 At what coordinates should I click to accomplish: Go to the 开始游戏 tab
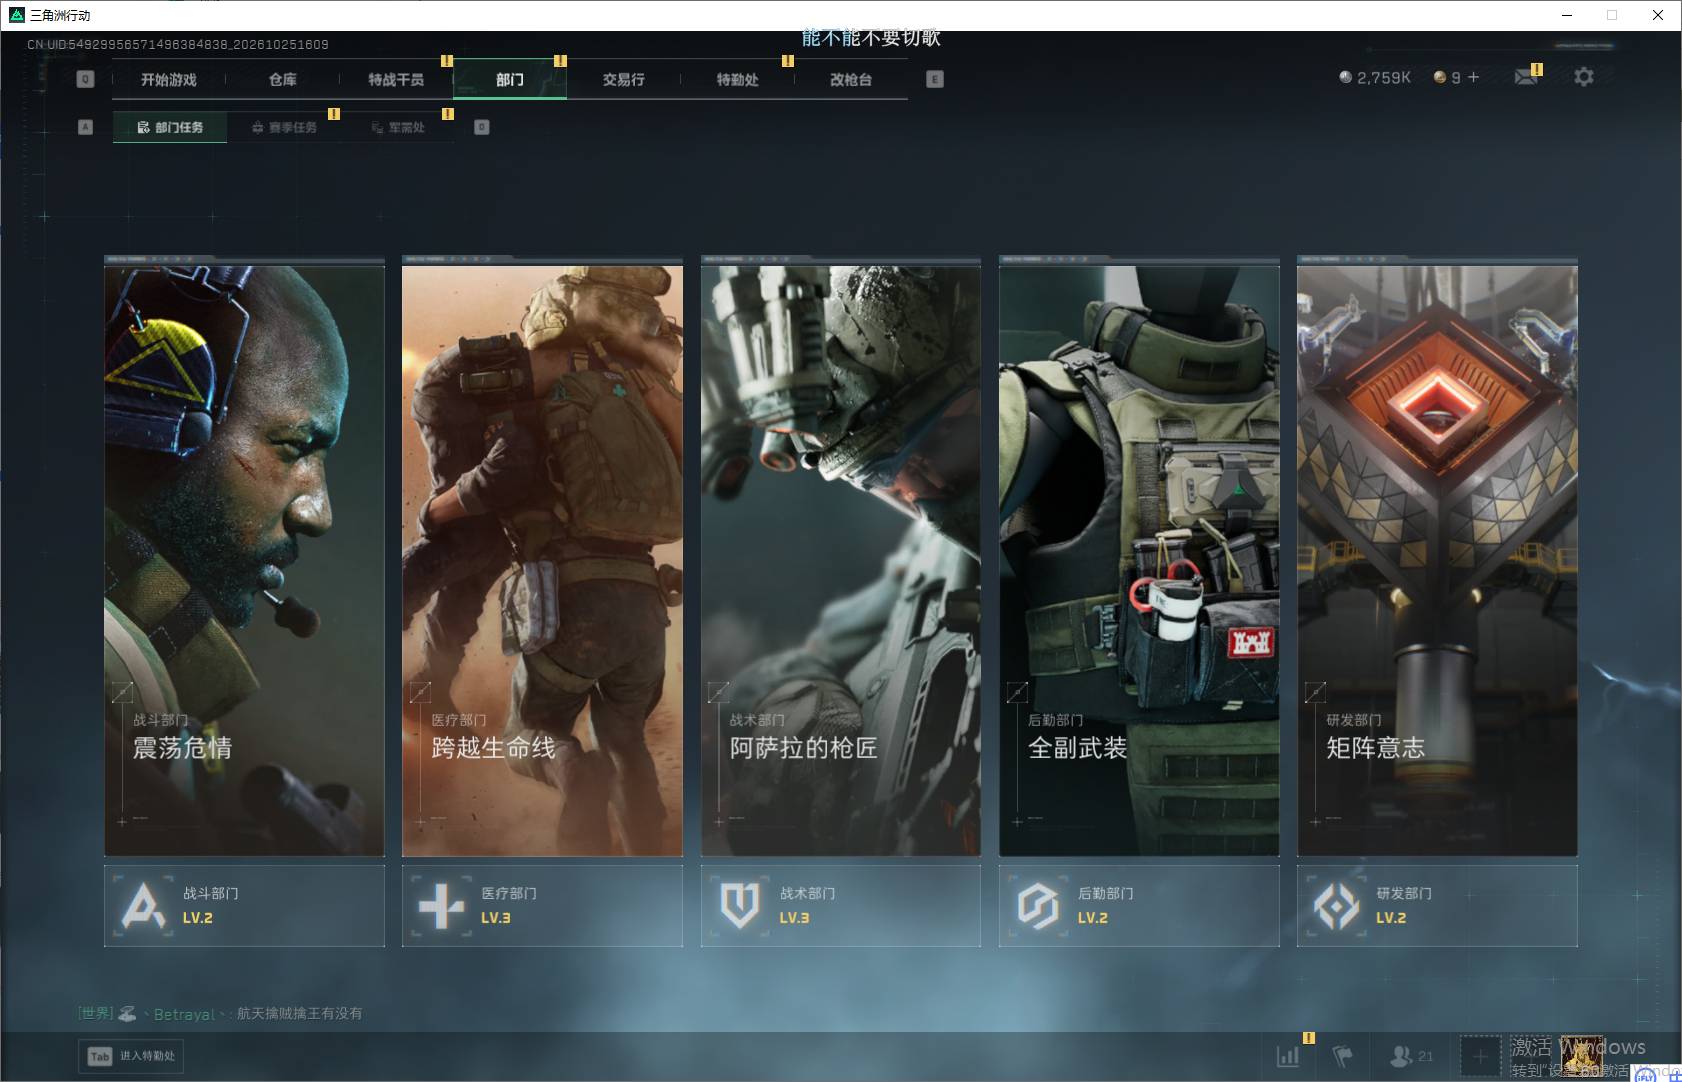pos(169,80)
